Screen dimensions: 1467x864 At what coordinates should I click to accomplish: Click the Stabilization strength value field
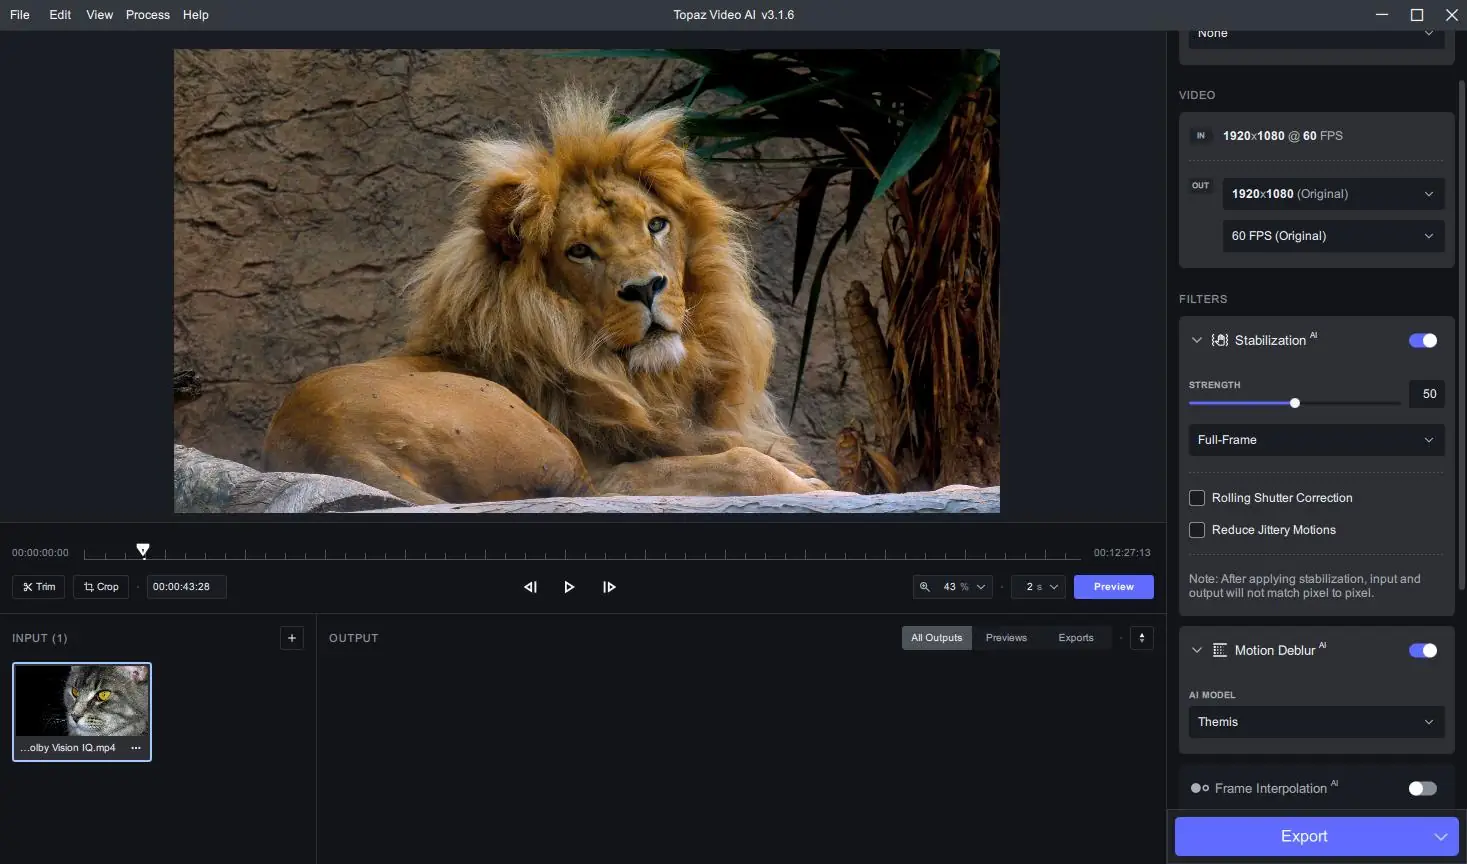point(1427,394)
